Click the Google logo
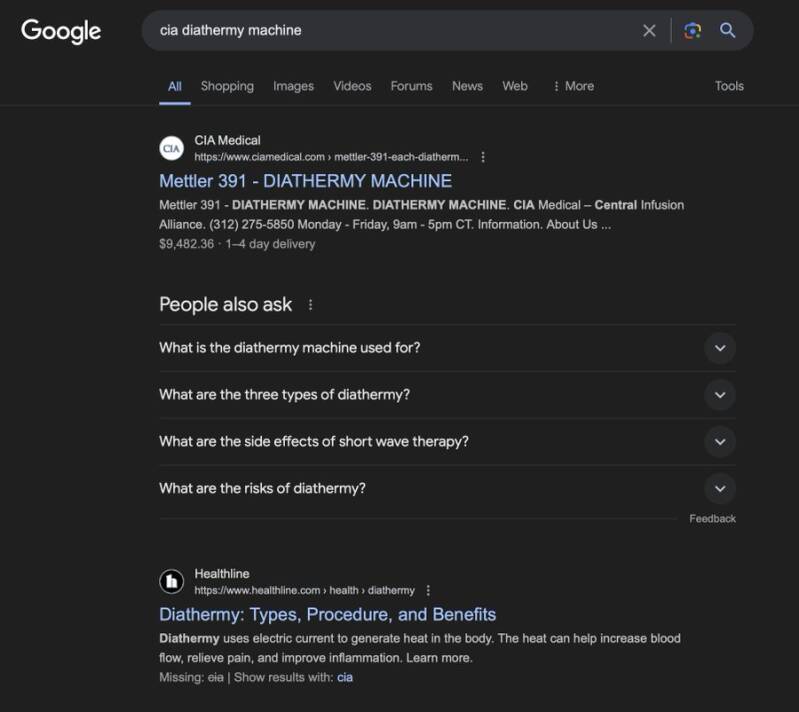 coord(61,31)
